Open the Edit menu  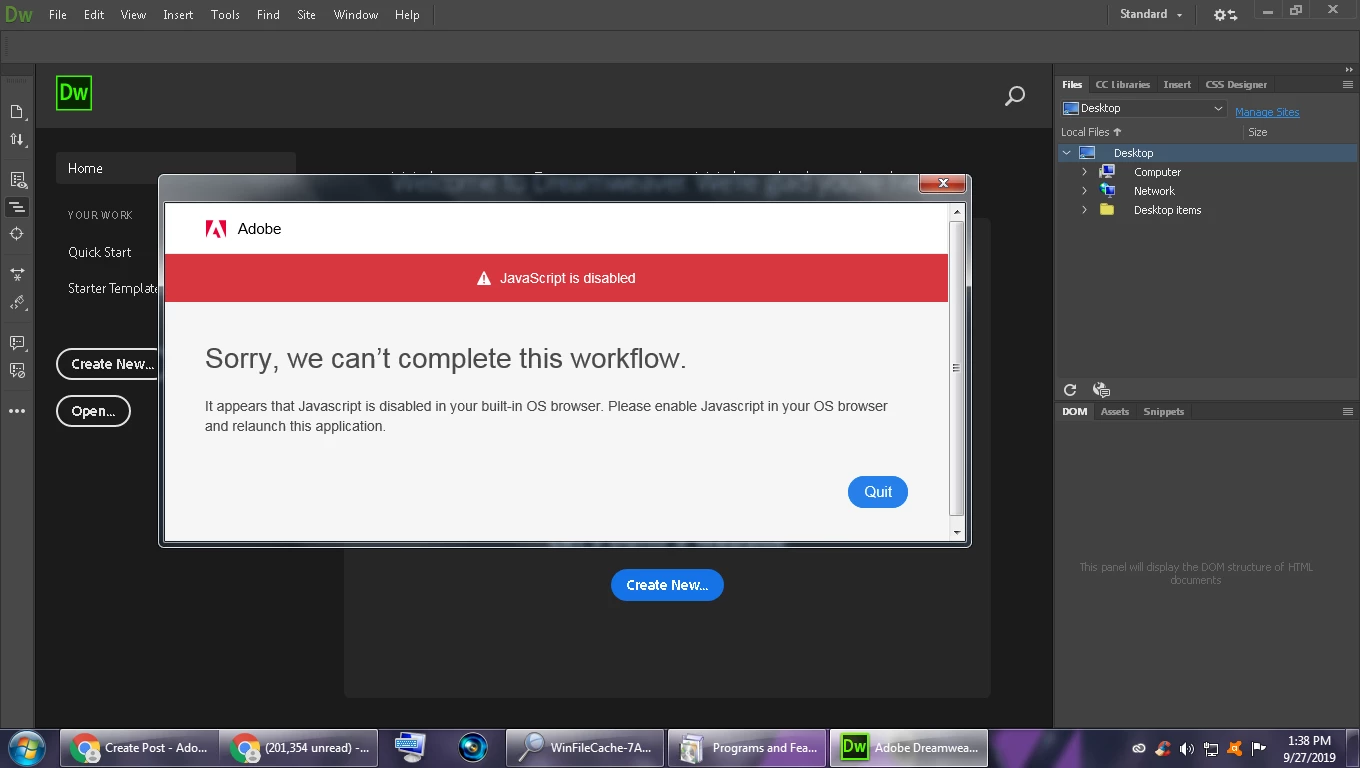coord(94,15)
